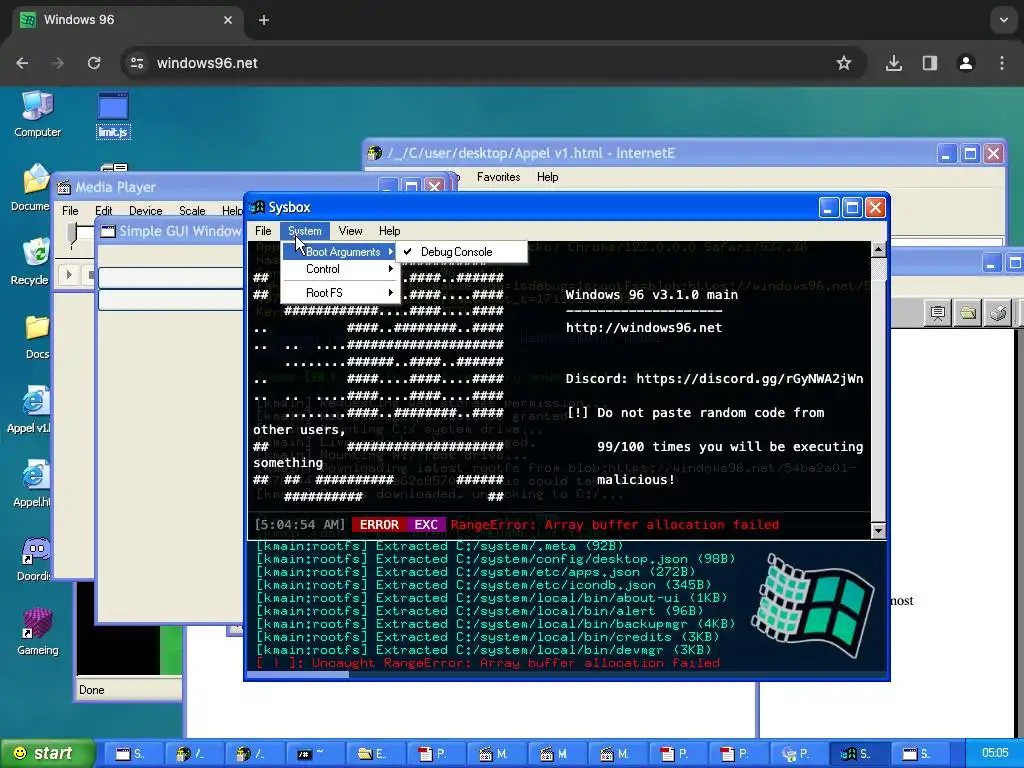Open Media Player Scale menu
Image resolution: width=1024 pixels, height=768 pixels.
pos(192,210)
